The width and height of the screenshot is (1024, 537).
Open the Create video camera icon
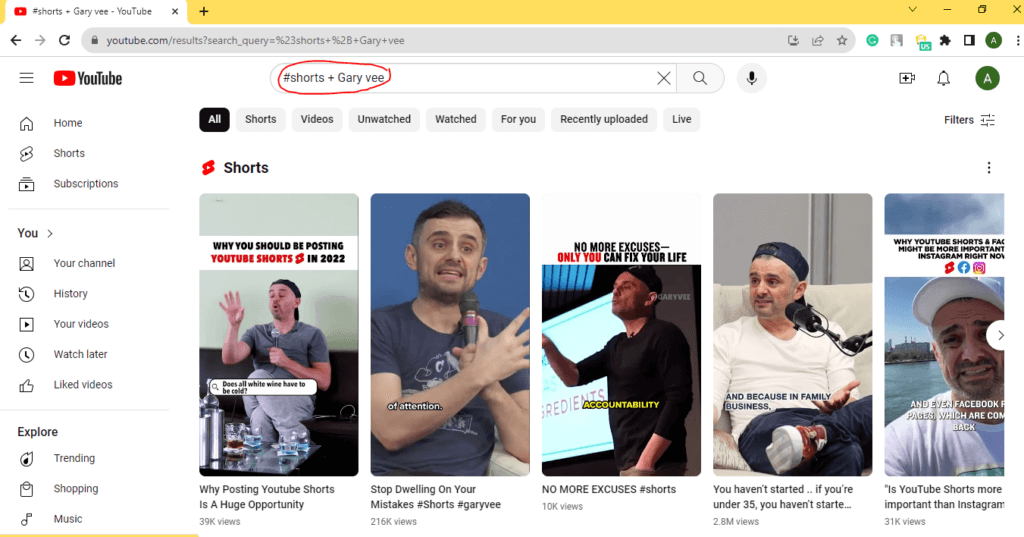click(x=907, y=78)
